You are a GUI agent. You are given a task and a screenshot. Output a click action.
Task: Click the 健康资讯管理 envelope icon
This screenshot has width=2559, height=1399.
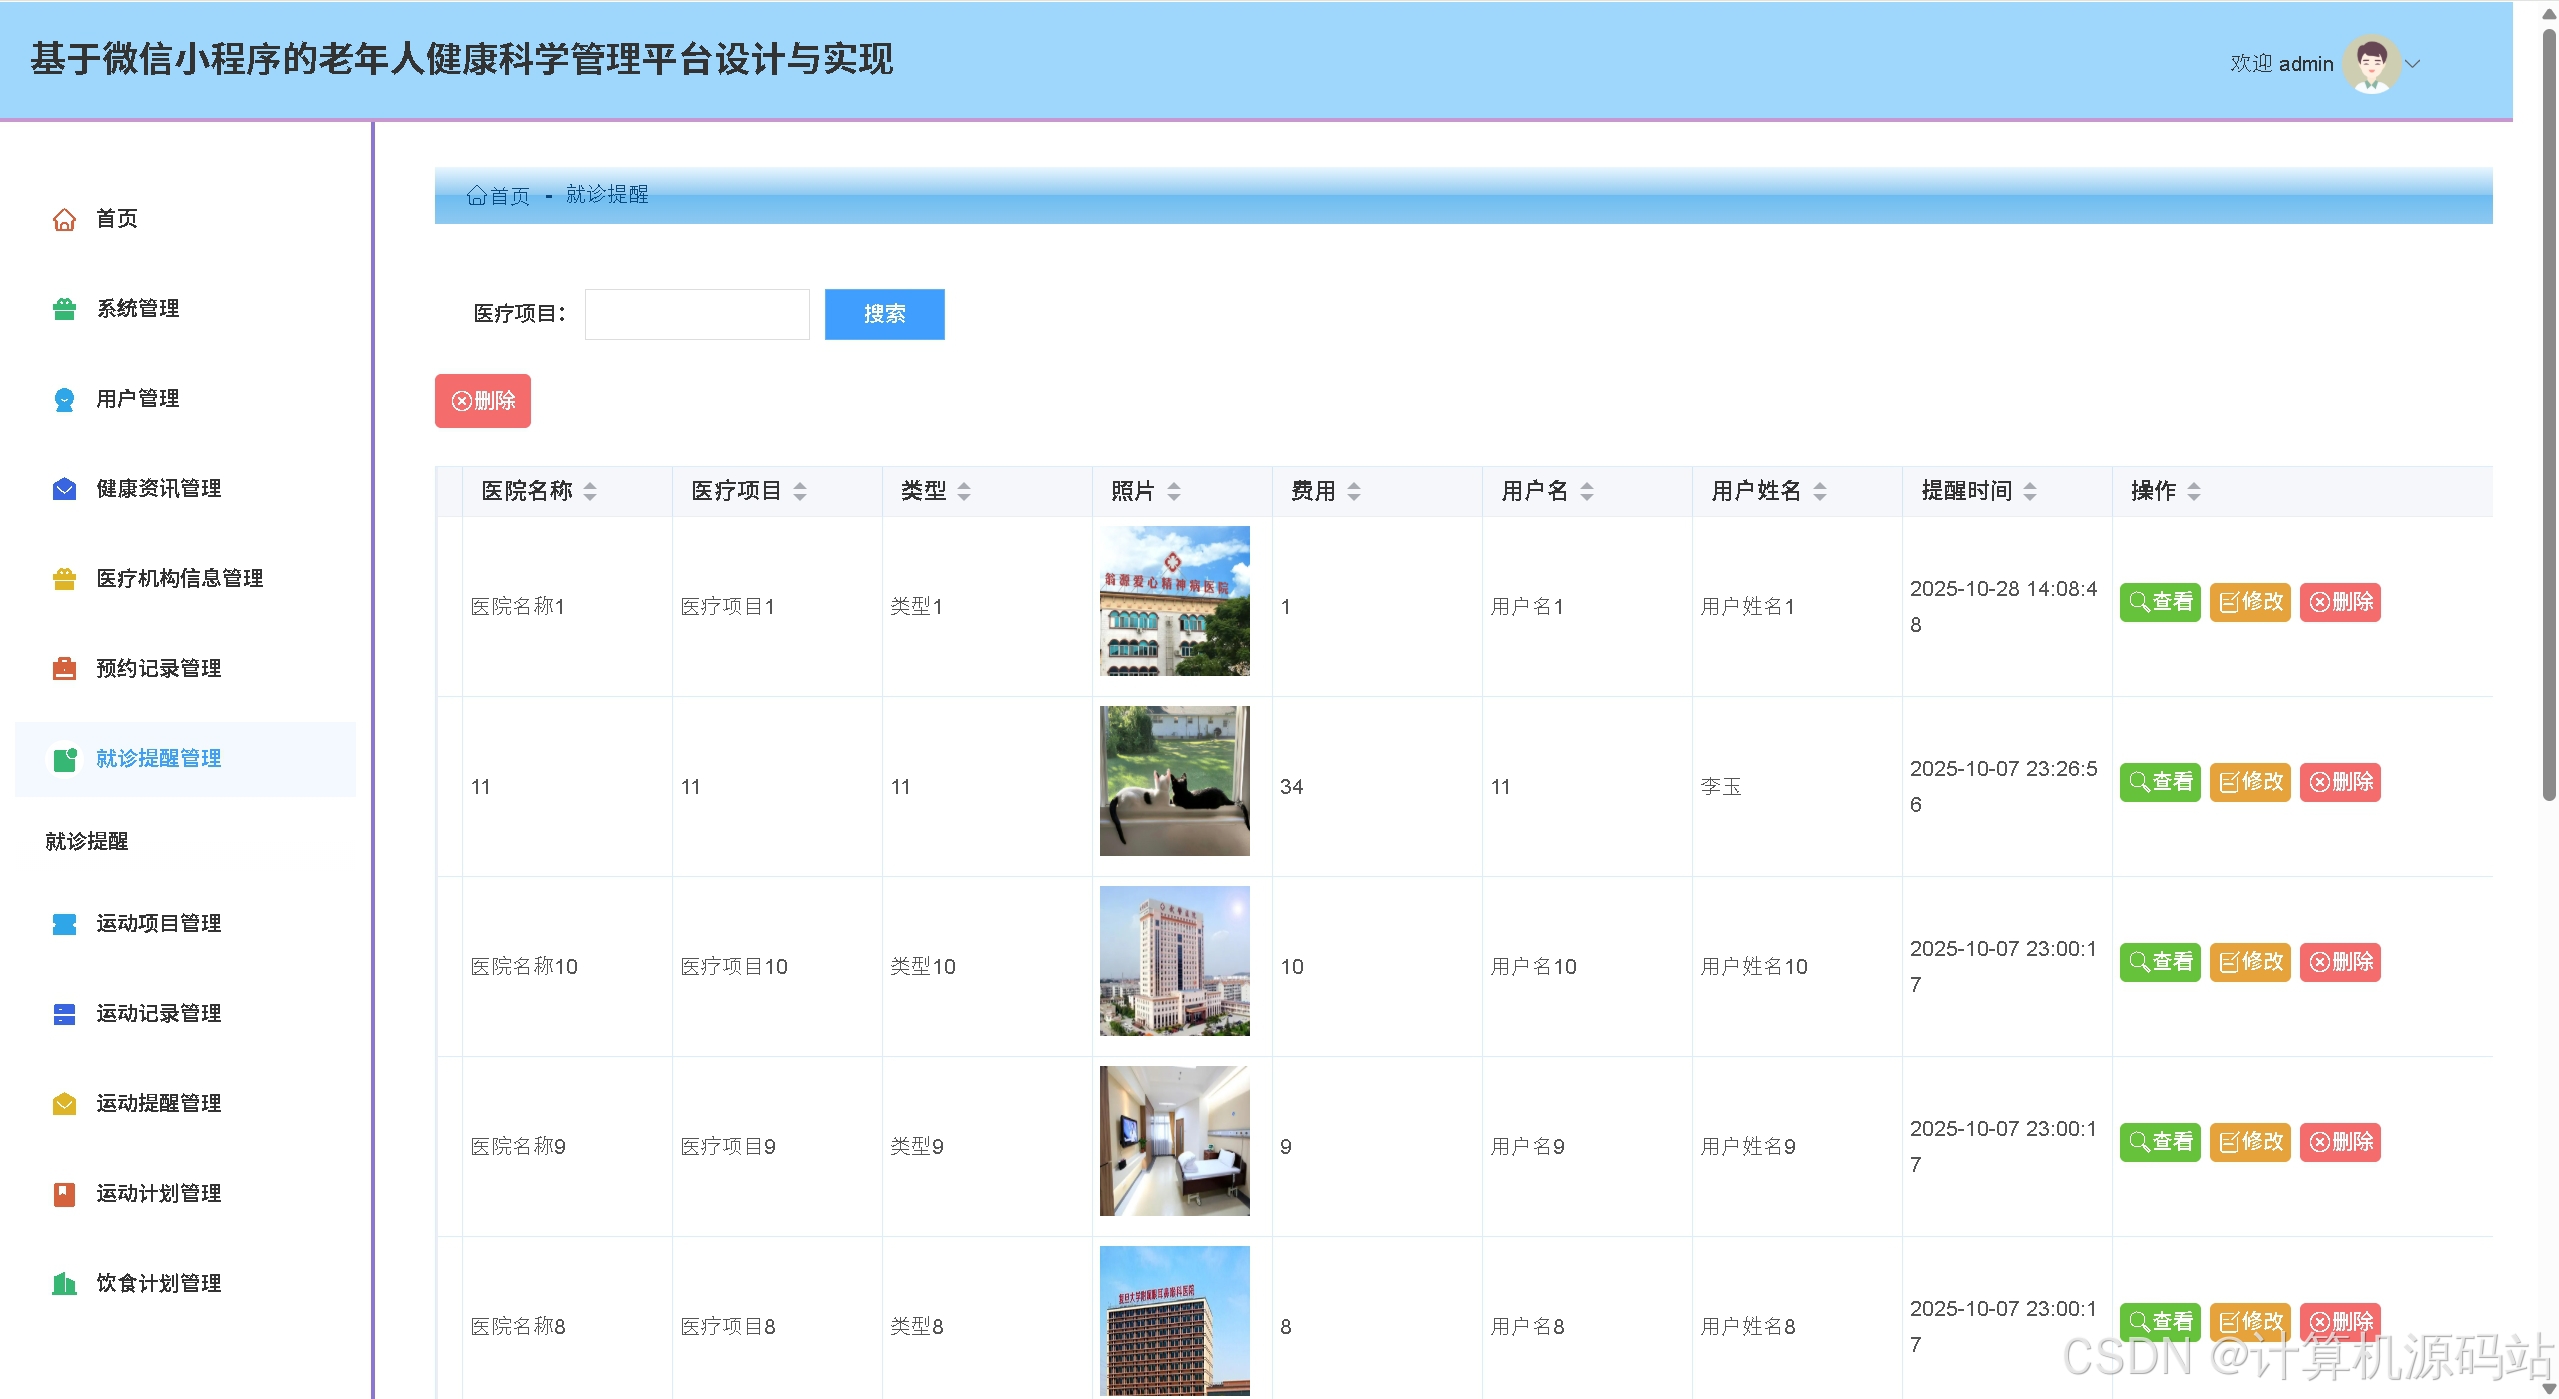click(x=64, y=489)
